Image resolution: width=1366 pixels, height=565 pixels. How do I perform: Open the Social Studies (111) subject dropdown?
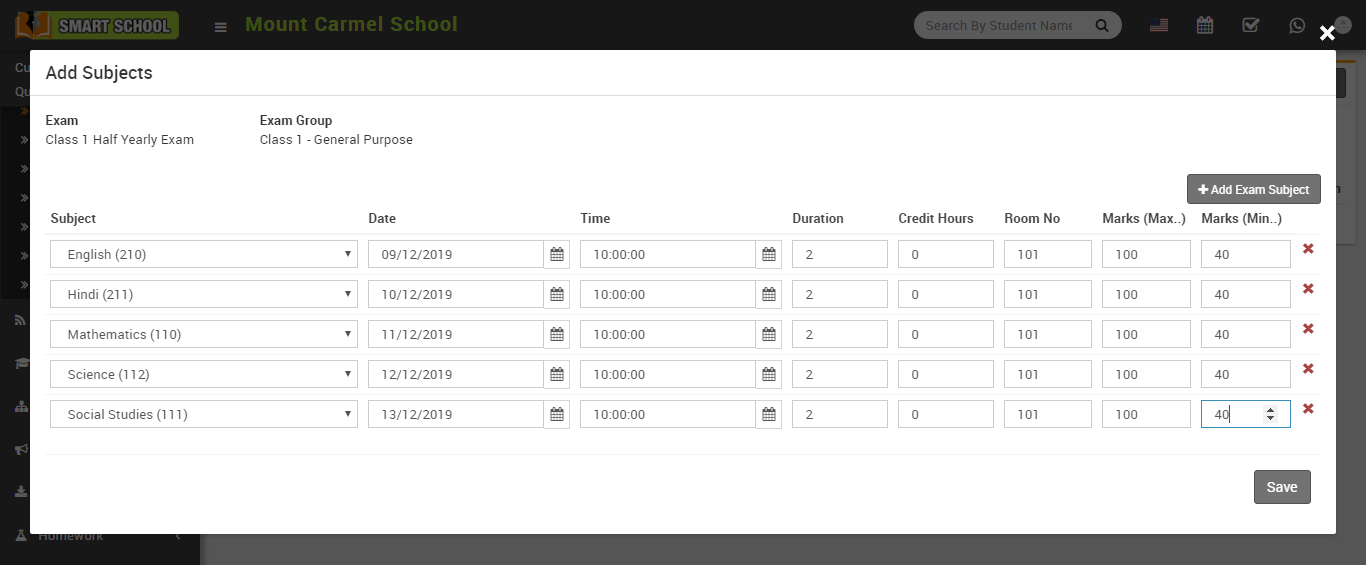[x=204, y=415]
